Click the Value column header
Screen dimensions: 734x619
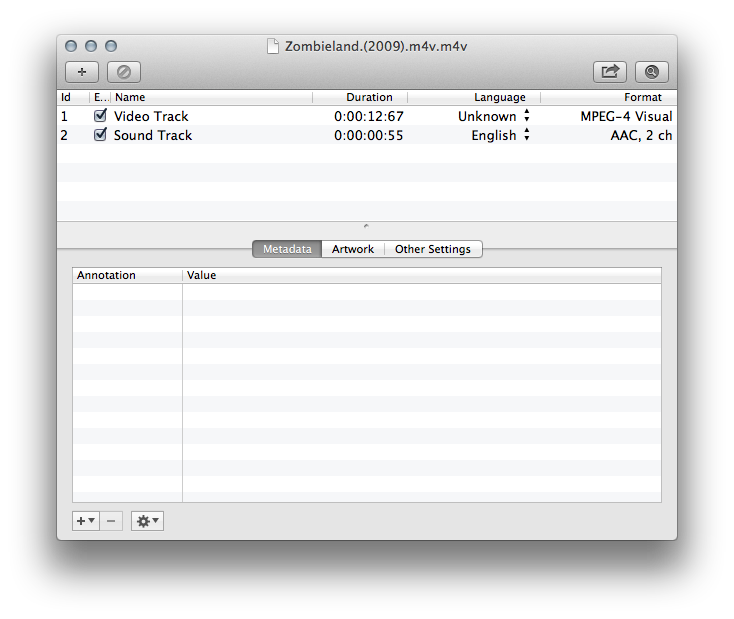pyautogui.click(x=422, y=275)
